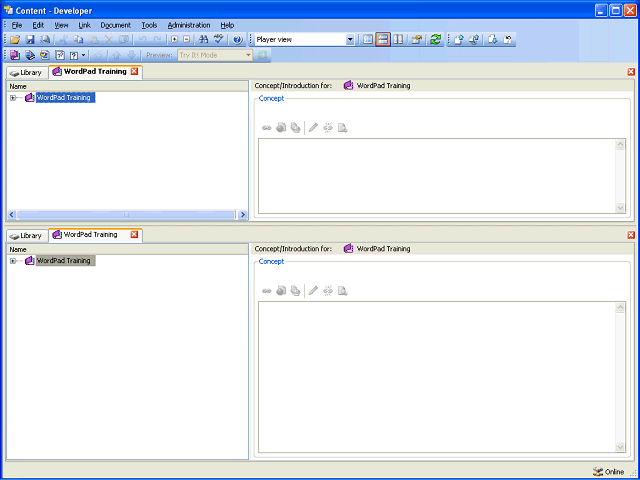Viewport: 640px width, 480px height.
Task: Click the question mark document icon on the second toolbar
Action: (74, 55)
